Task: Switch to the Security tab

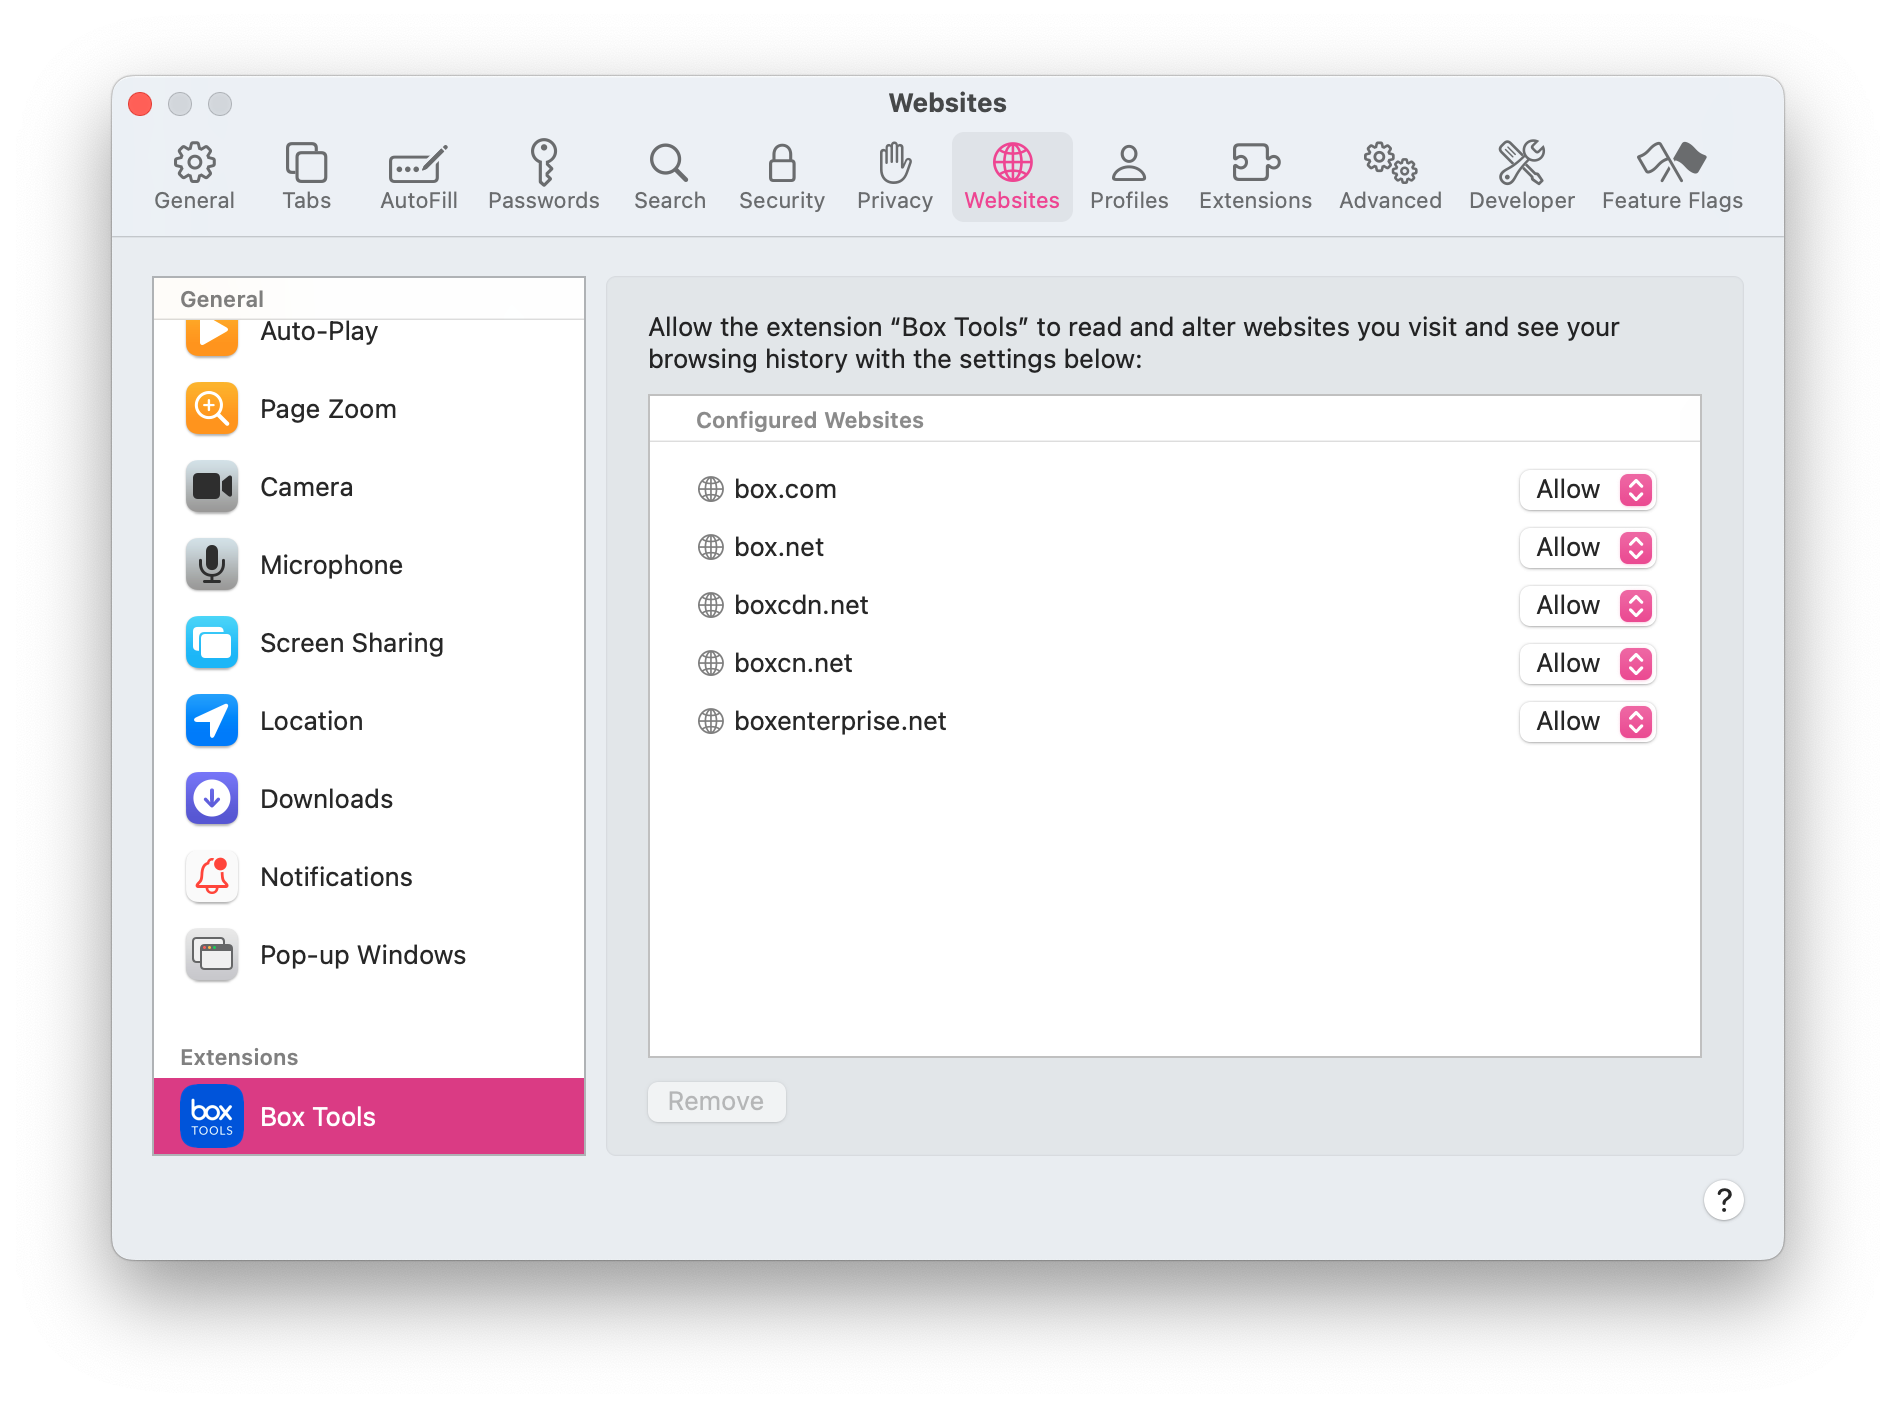Action: click(x=781, y=176)
